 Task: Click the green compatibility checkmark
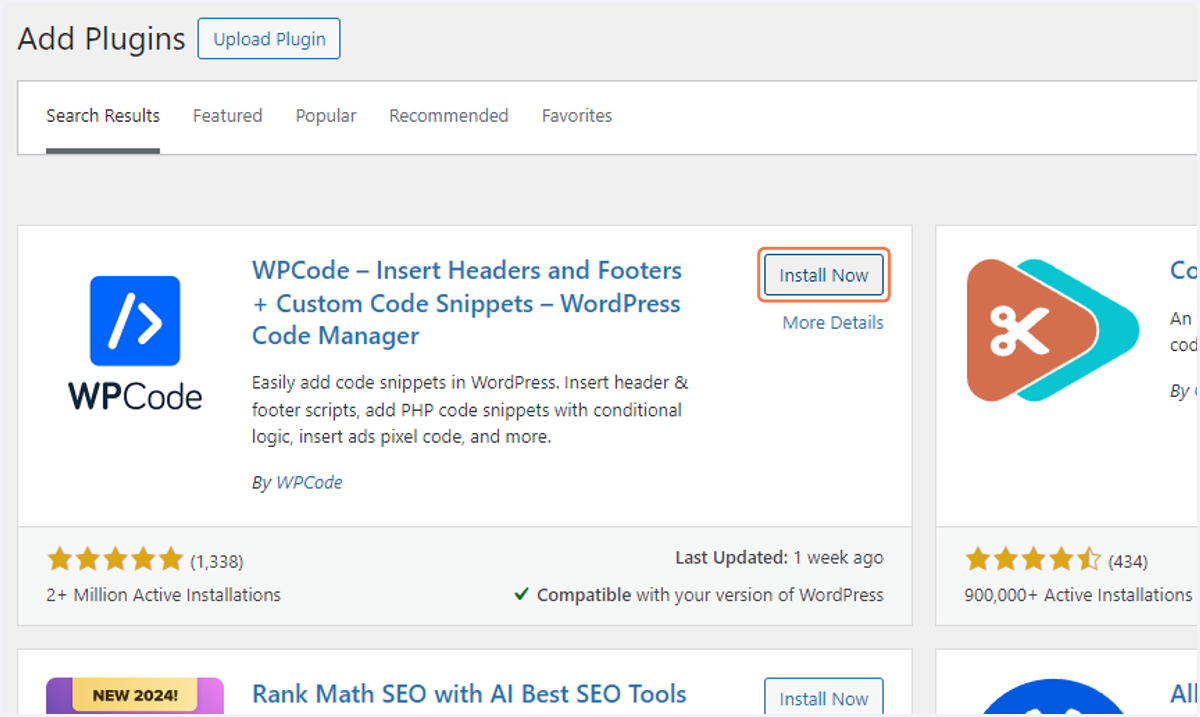pyautogui.click(x=521, y=594)
